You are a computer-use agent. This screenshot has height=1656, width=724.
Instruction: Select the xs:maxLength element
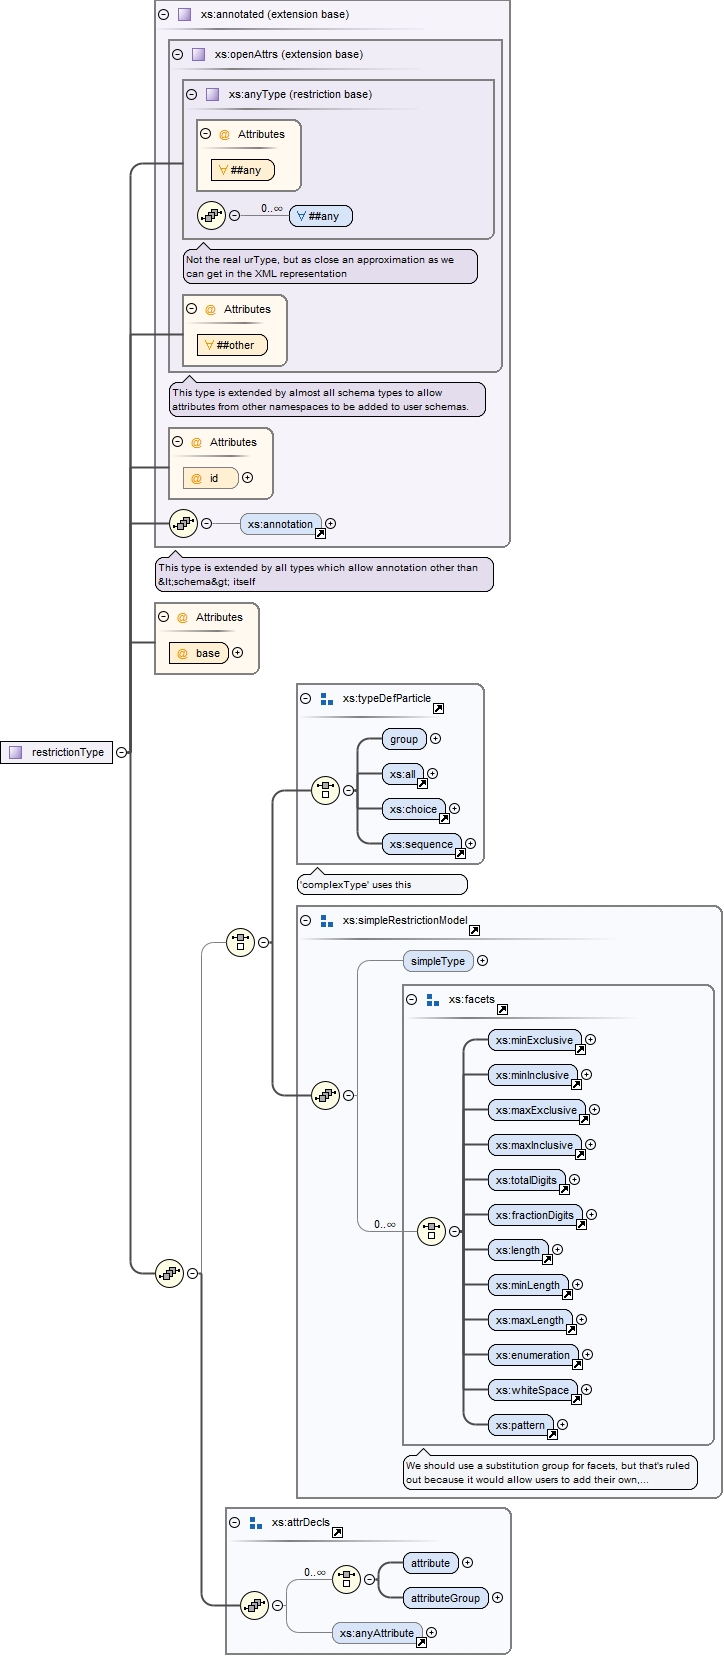[x=530, y=1320]
